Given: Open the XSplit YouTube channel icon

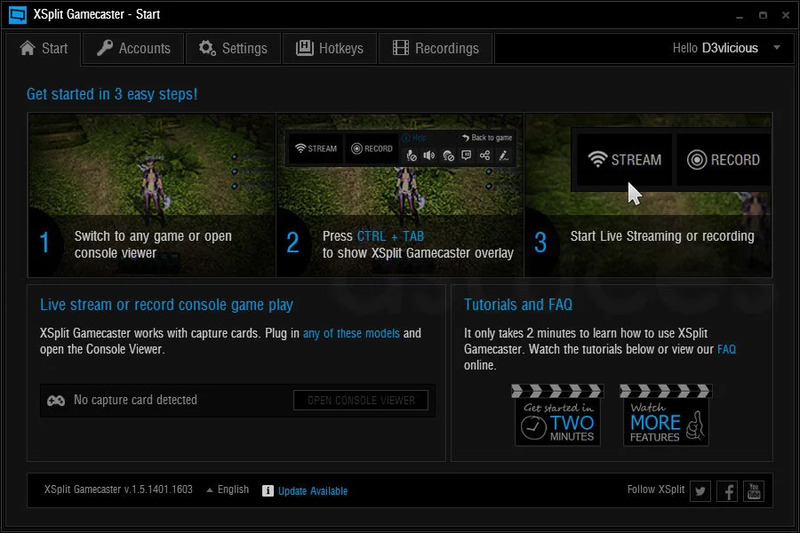Looking at the screenshot, I should coord(753,490).
